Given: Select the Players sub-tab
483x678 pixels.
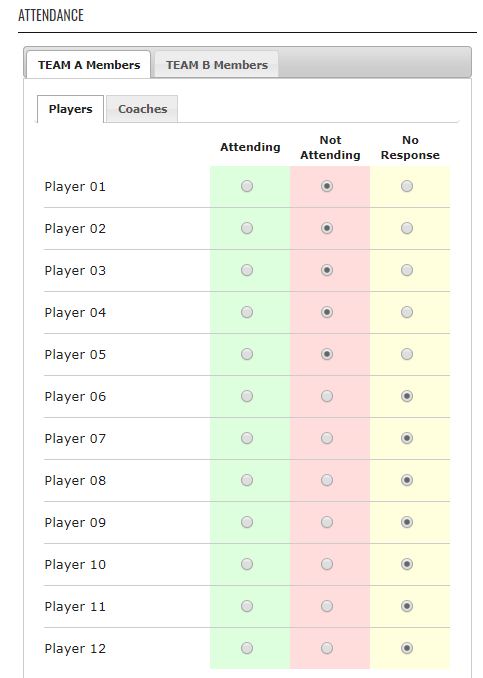Looking at the screenshot, I should point(70,109).
